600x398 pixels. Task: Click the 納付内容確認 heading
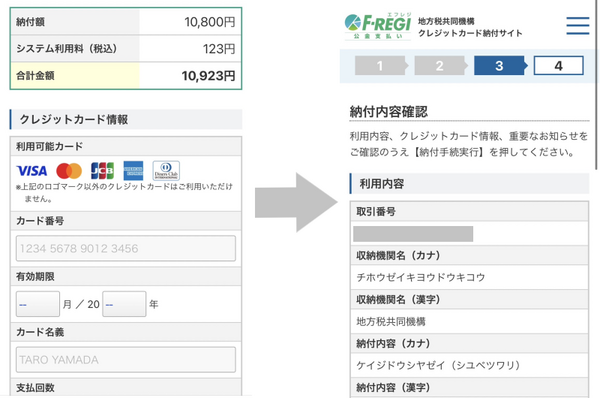388,112
